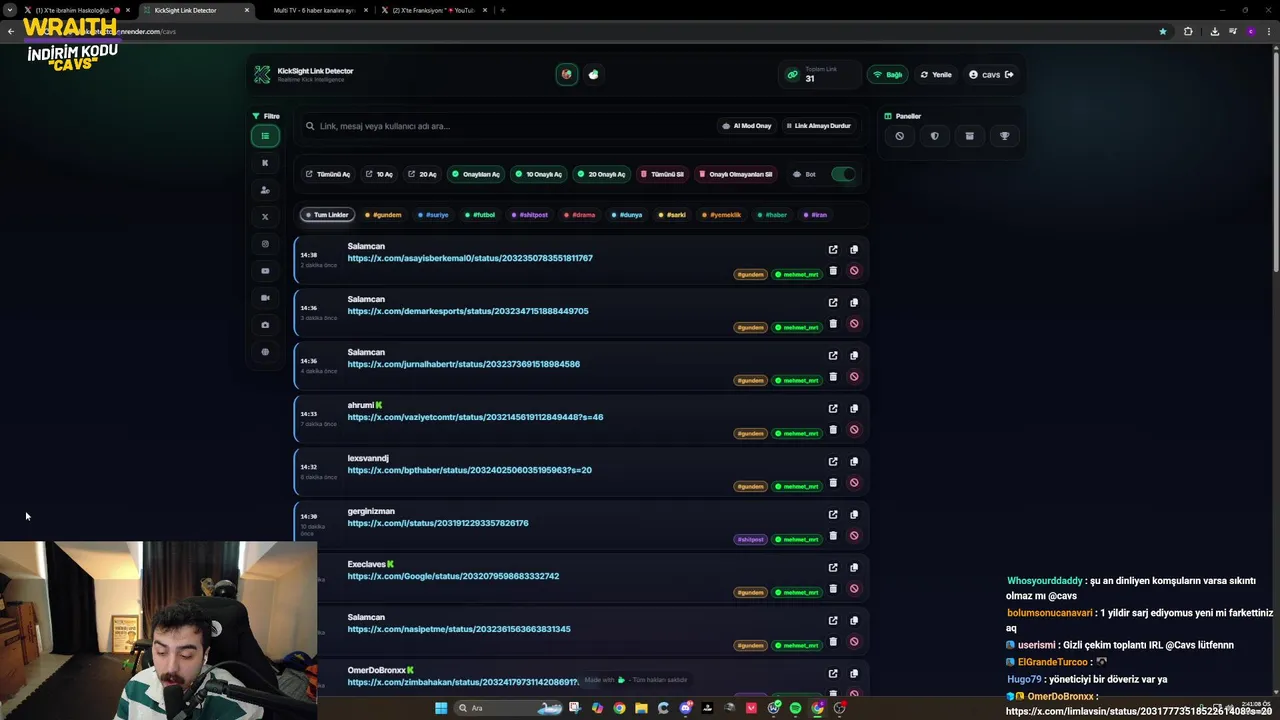Select the video camera filter icon

click(x=265, y=298)
